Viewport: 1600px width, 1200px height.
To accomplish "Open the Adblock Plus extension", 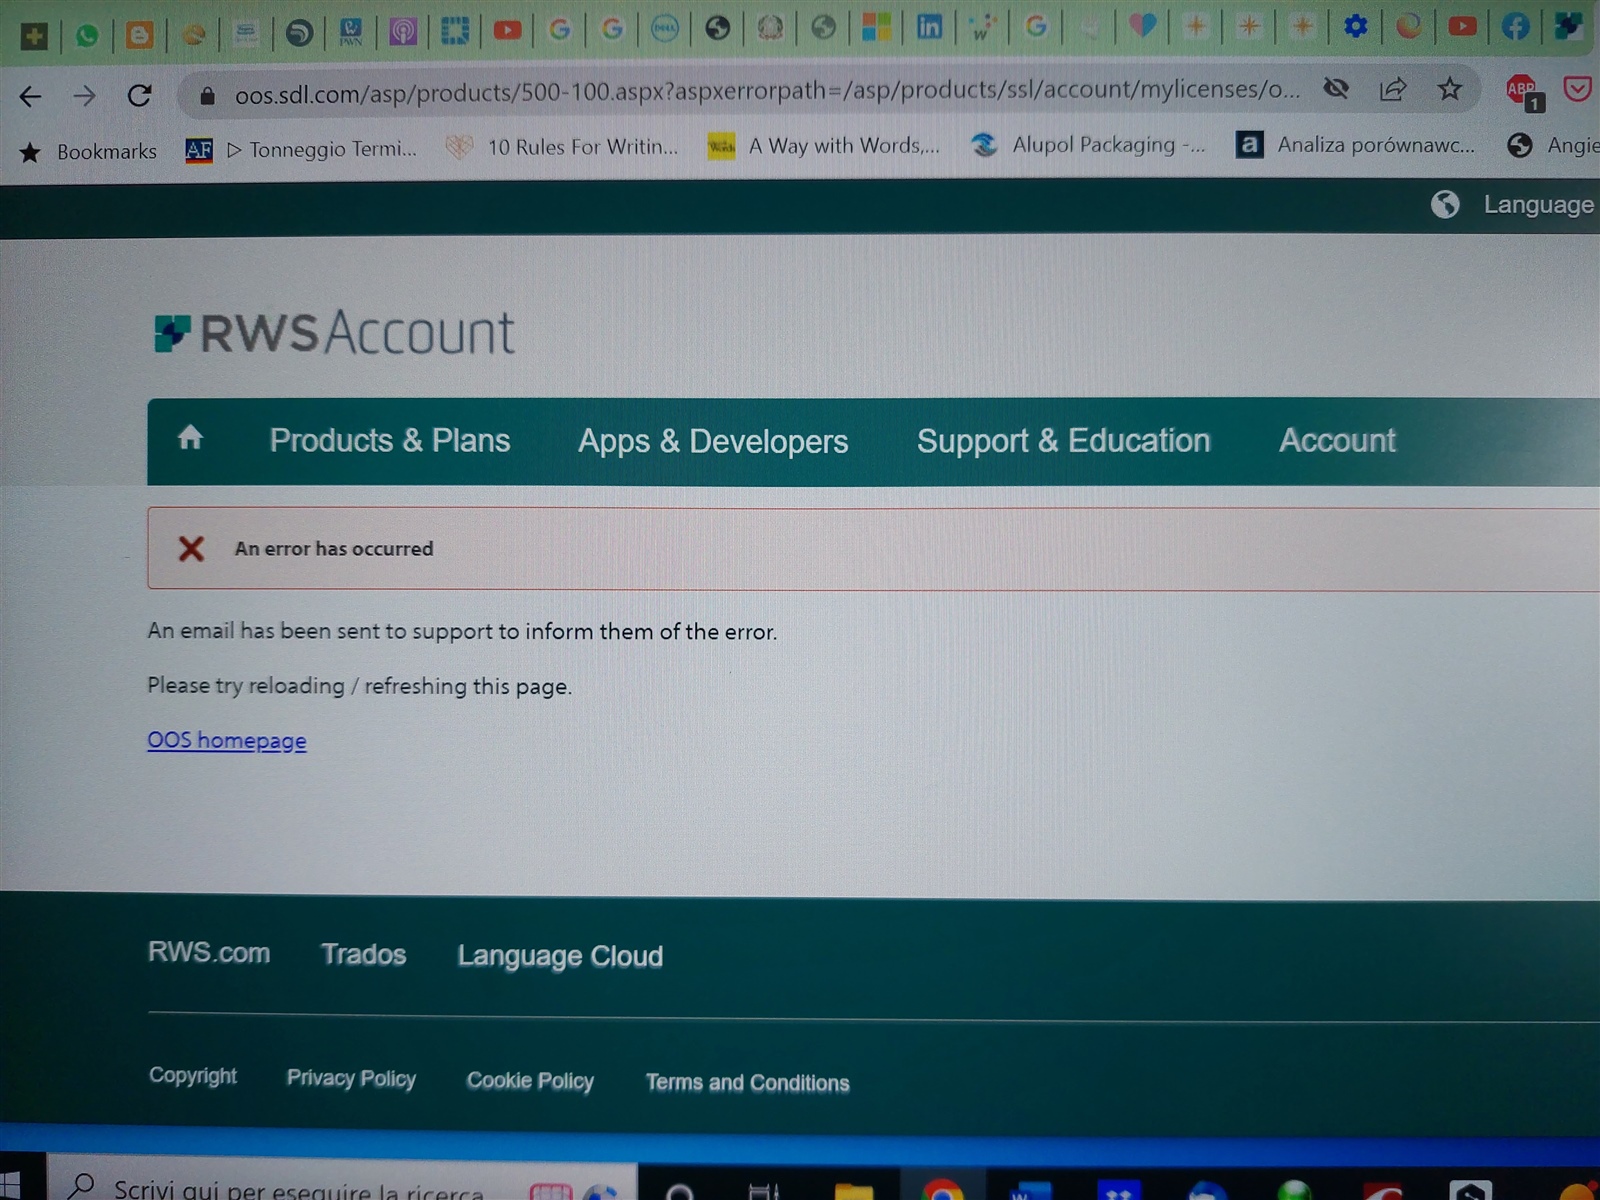I will 1523,92.
